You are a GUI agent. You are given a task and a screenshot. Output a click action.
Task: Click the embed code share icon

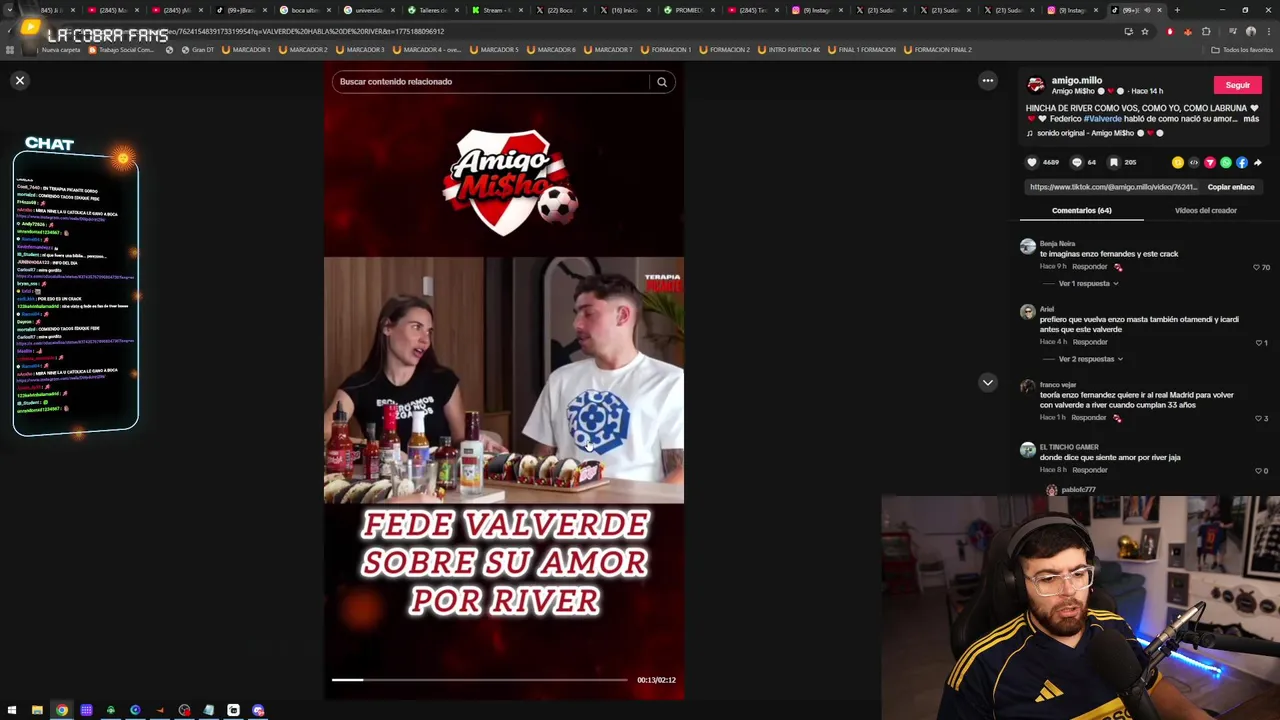click(1193, 162)
